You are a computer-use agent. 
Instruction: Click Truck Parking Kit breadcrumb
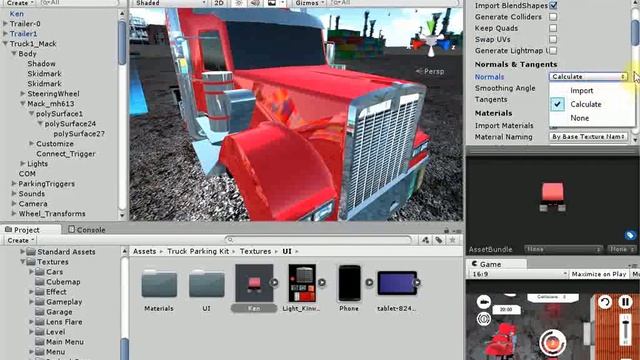coord(198,251)
